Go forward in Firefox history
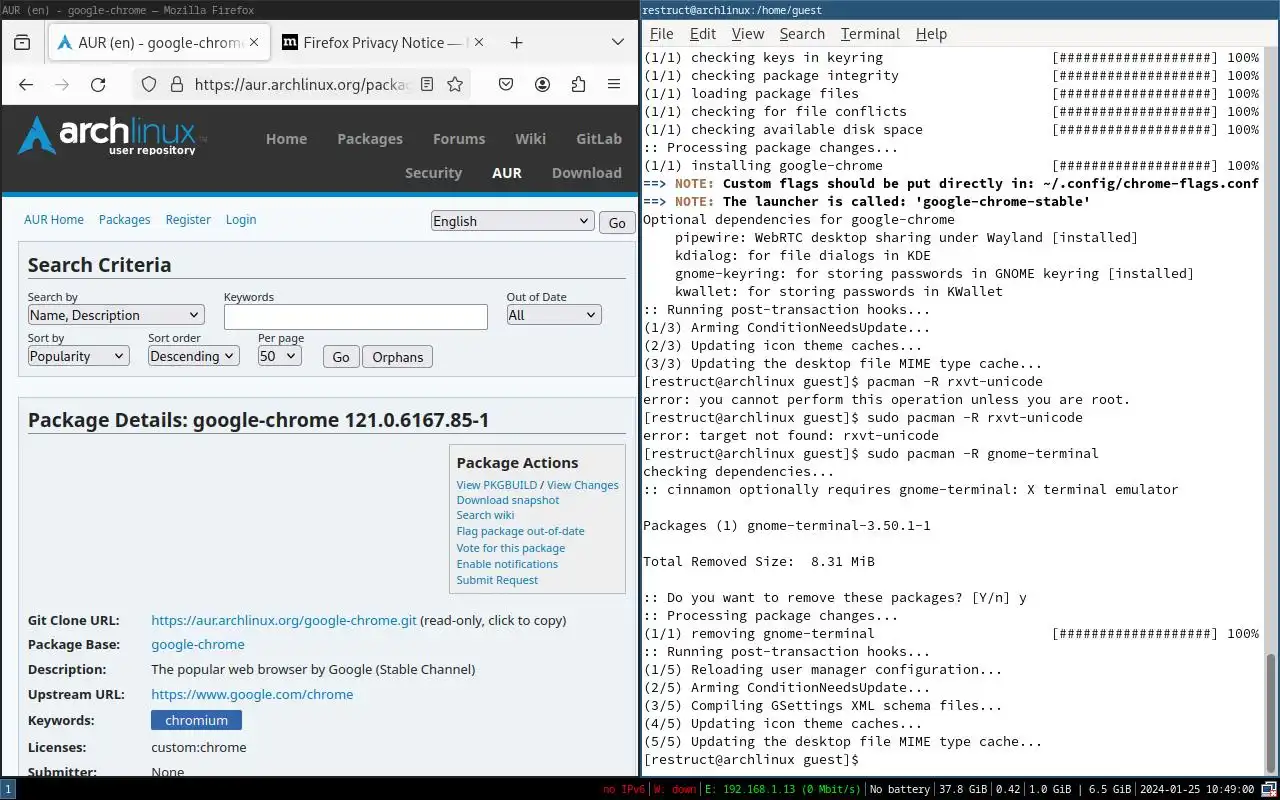The height and width of the screenshot is (800, 1280). (x=62, y=85)
